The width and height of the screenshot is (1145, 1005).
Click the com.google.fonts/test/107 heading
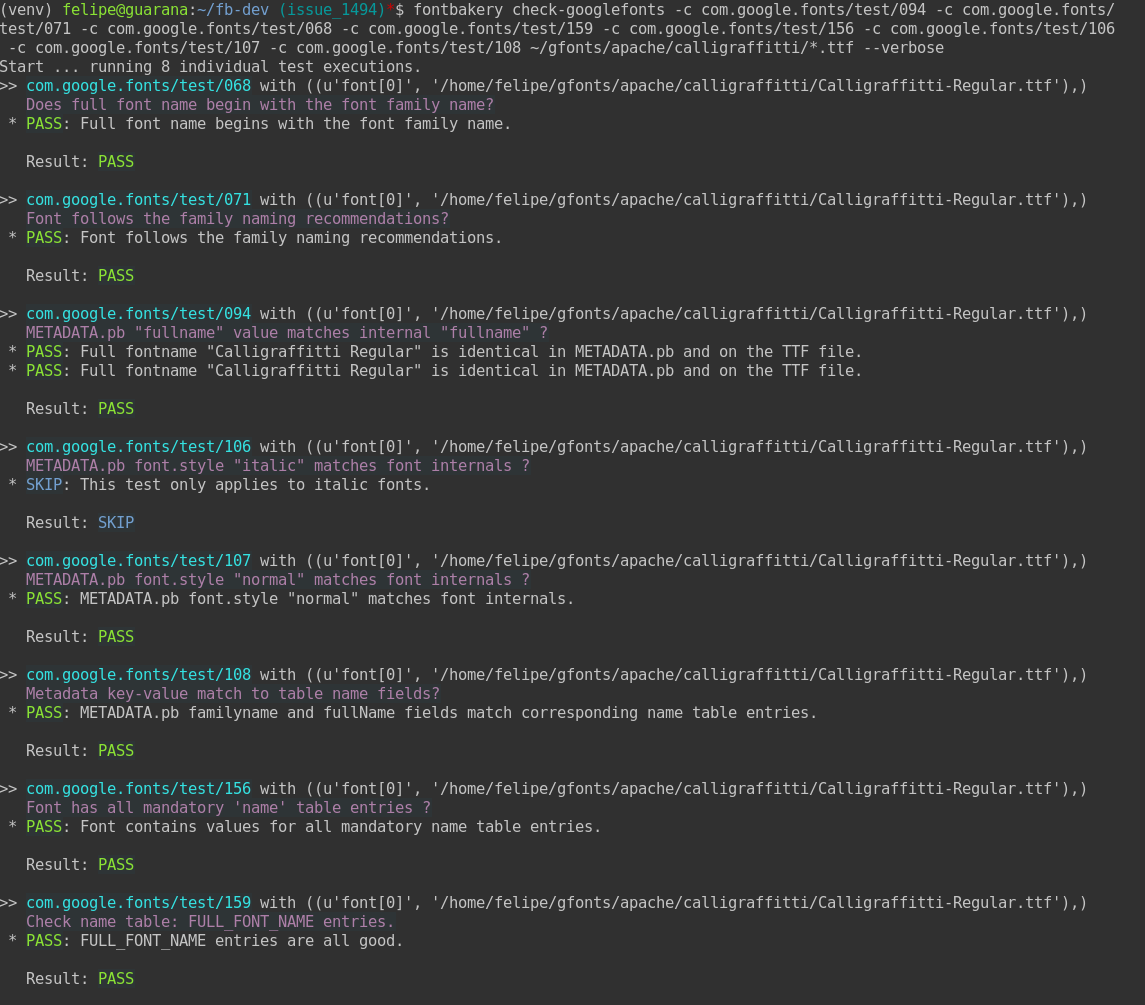point(138,560)
